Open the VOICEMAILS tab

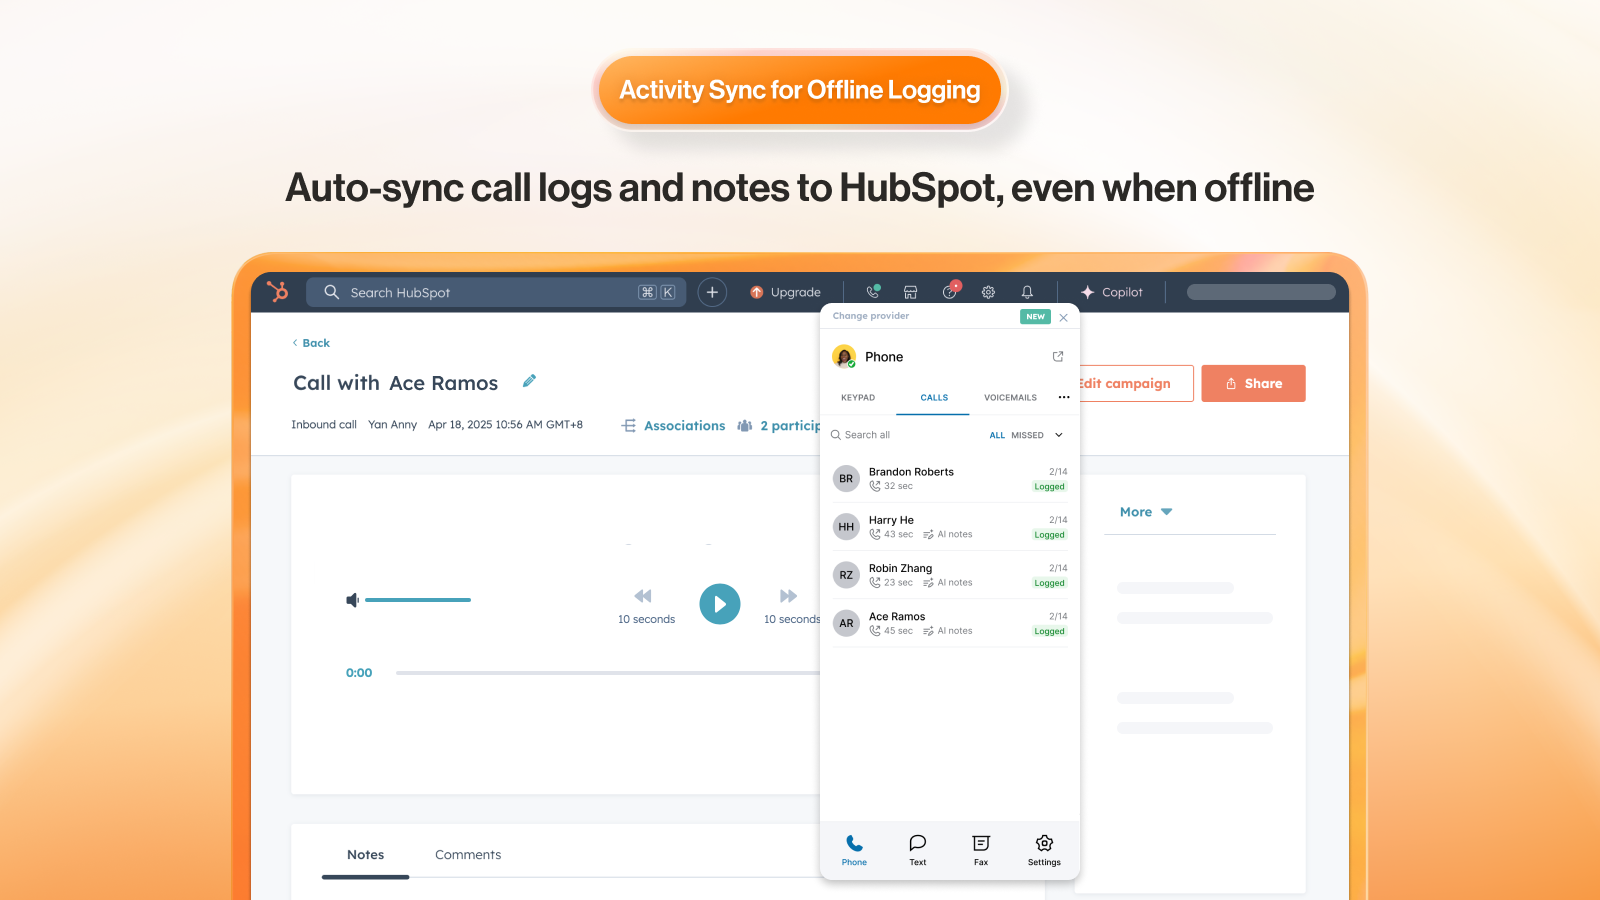coord(1010,398)
